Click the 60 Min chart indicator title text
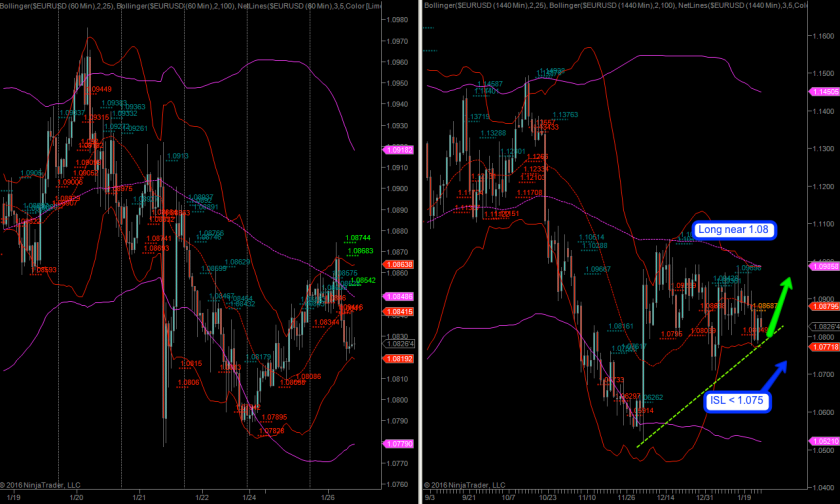The height and width of the screenshot is (504, 840). 191,5
